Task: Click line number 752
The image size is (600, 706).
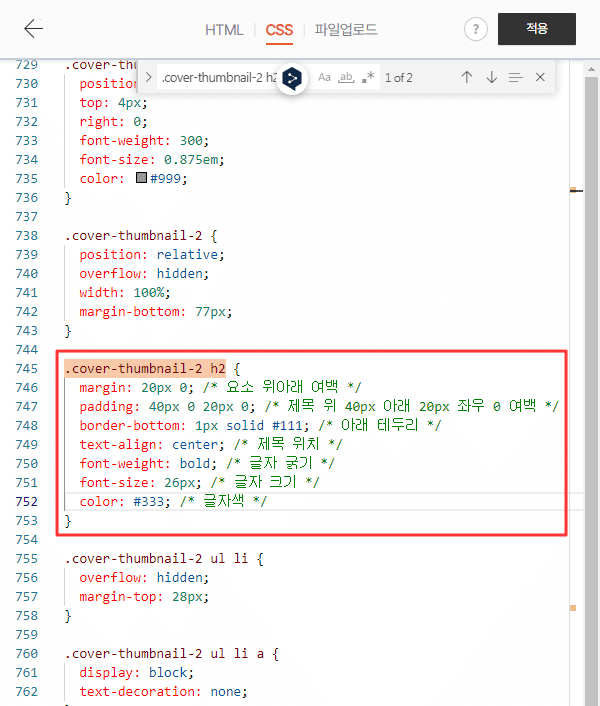Action: (27, 502)
